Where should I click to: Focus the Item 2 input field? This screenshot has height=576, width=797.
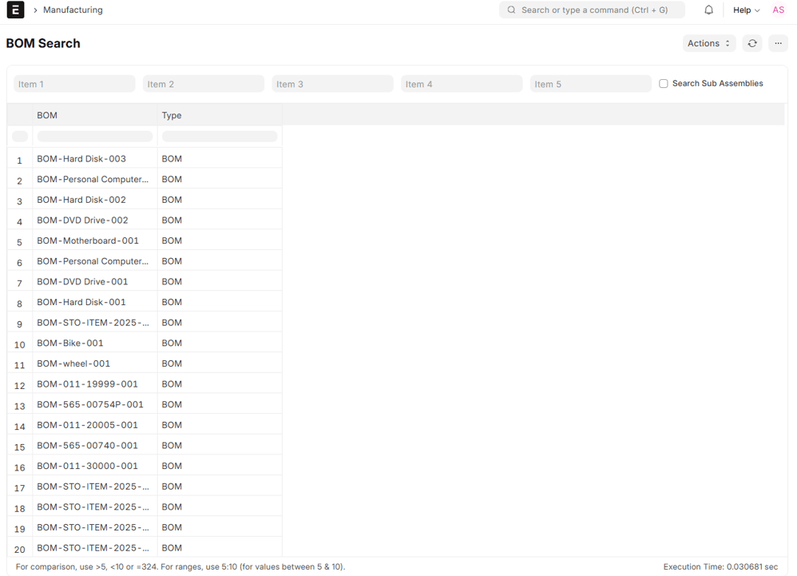203,84
